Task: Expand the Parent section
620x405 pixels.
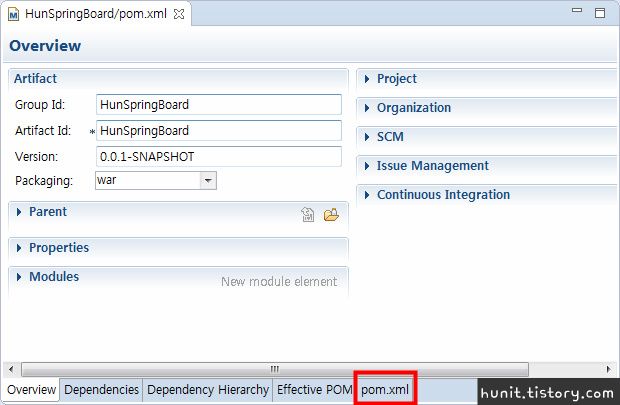Action: tap(19, 212)
